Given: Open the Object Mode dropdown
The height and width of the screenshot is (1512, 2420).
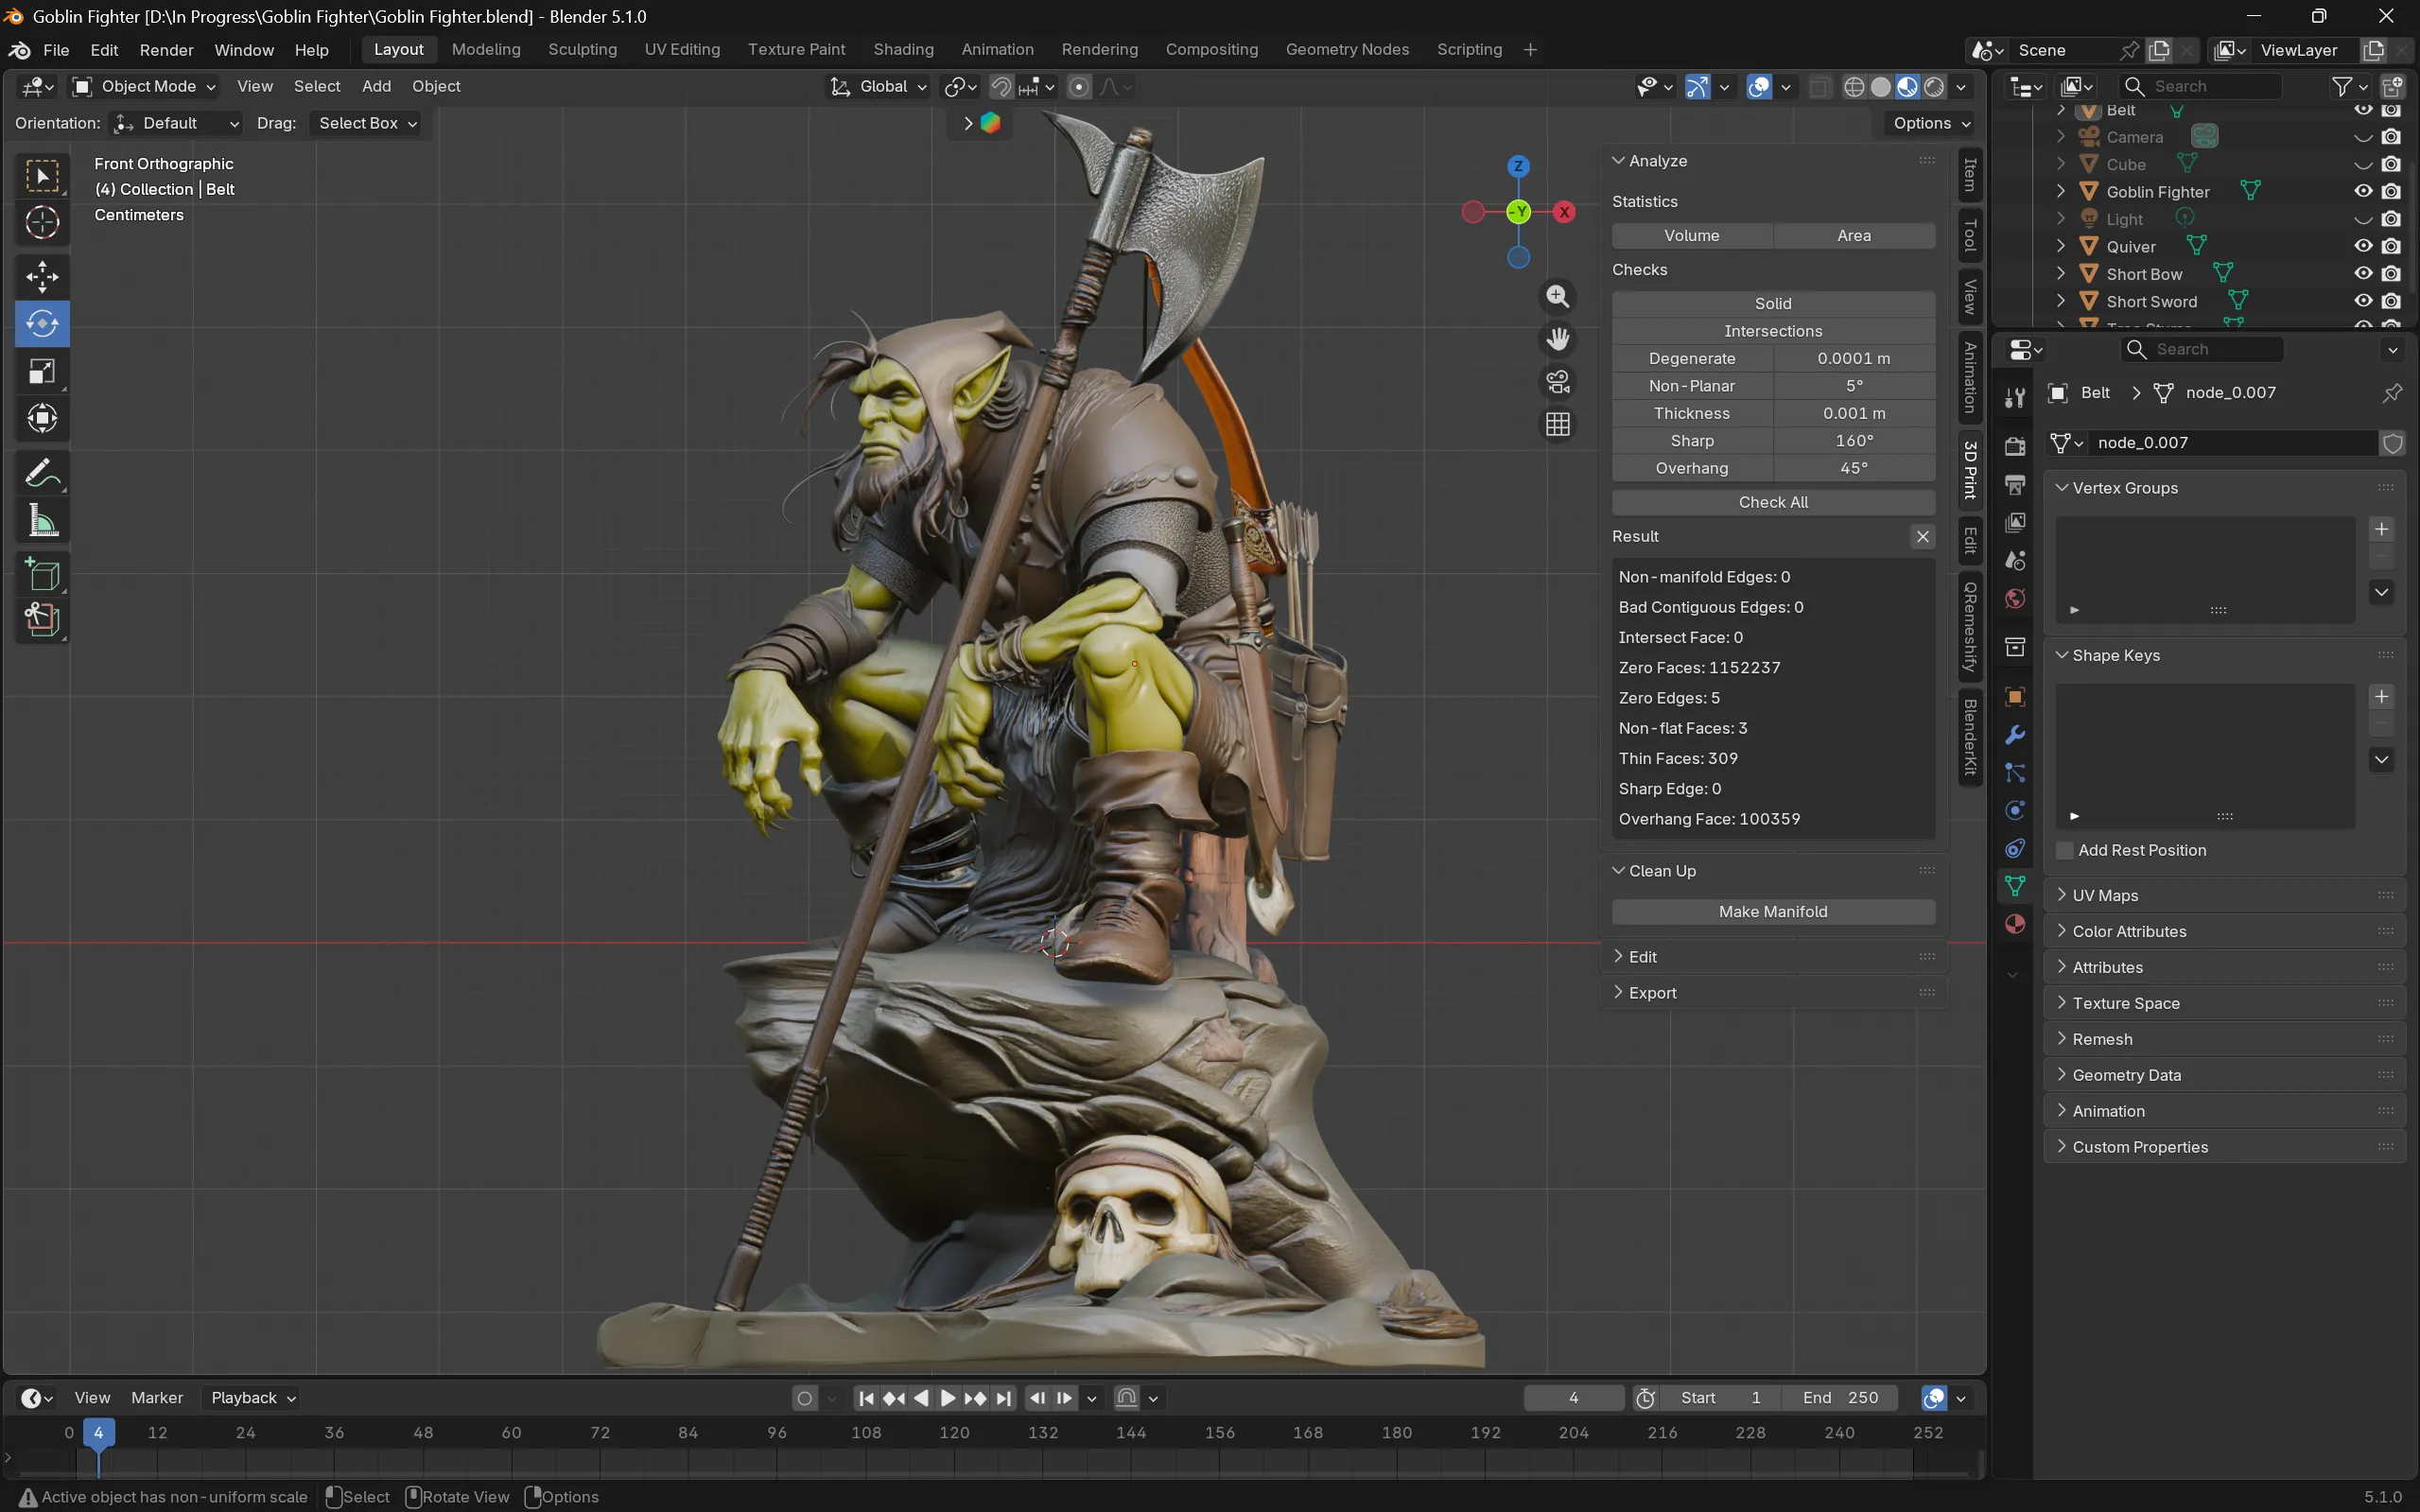Looking at the screenshot, I should [x=146, y=87].
